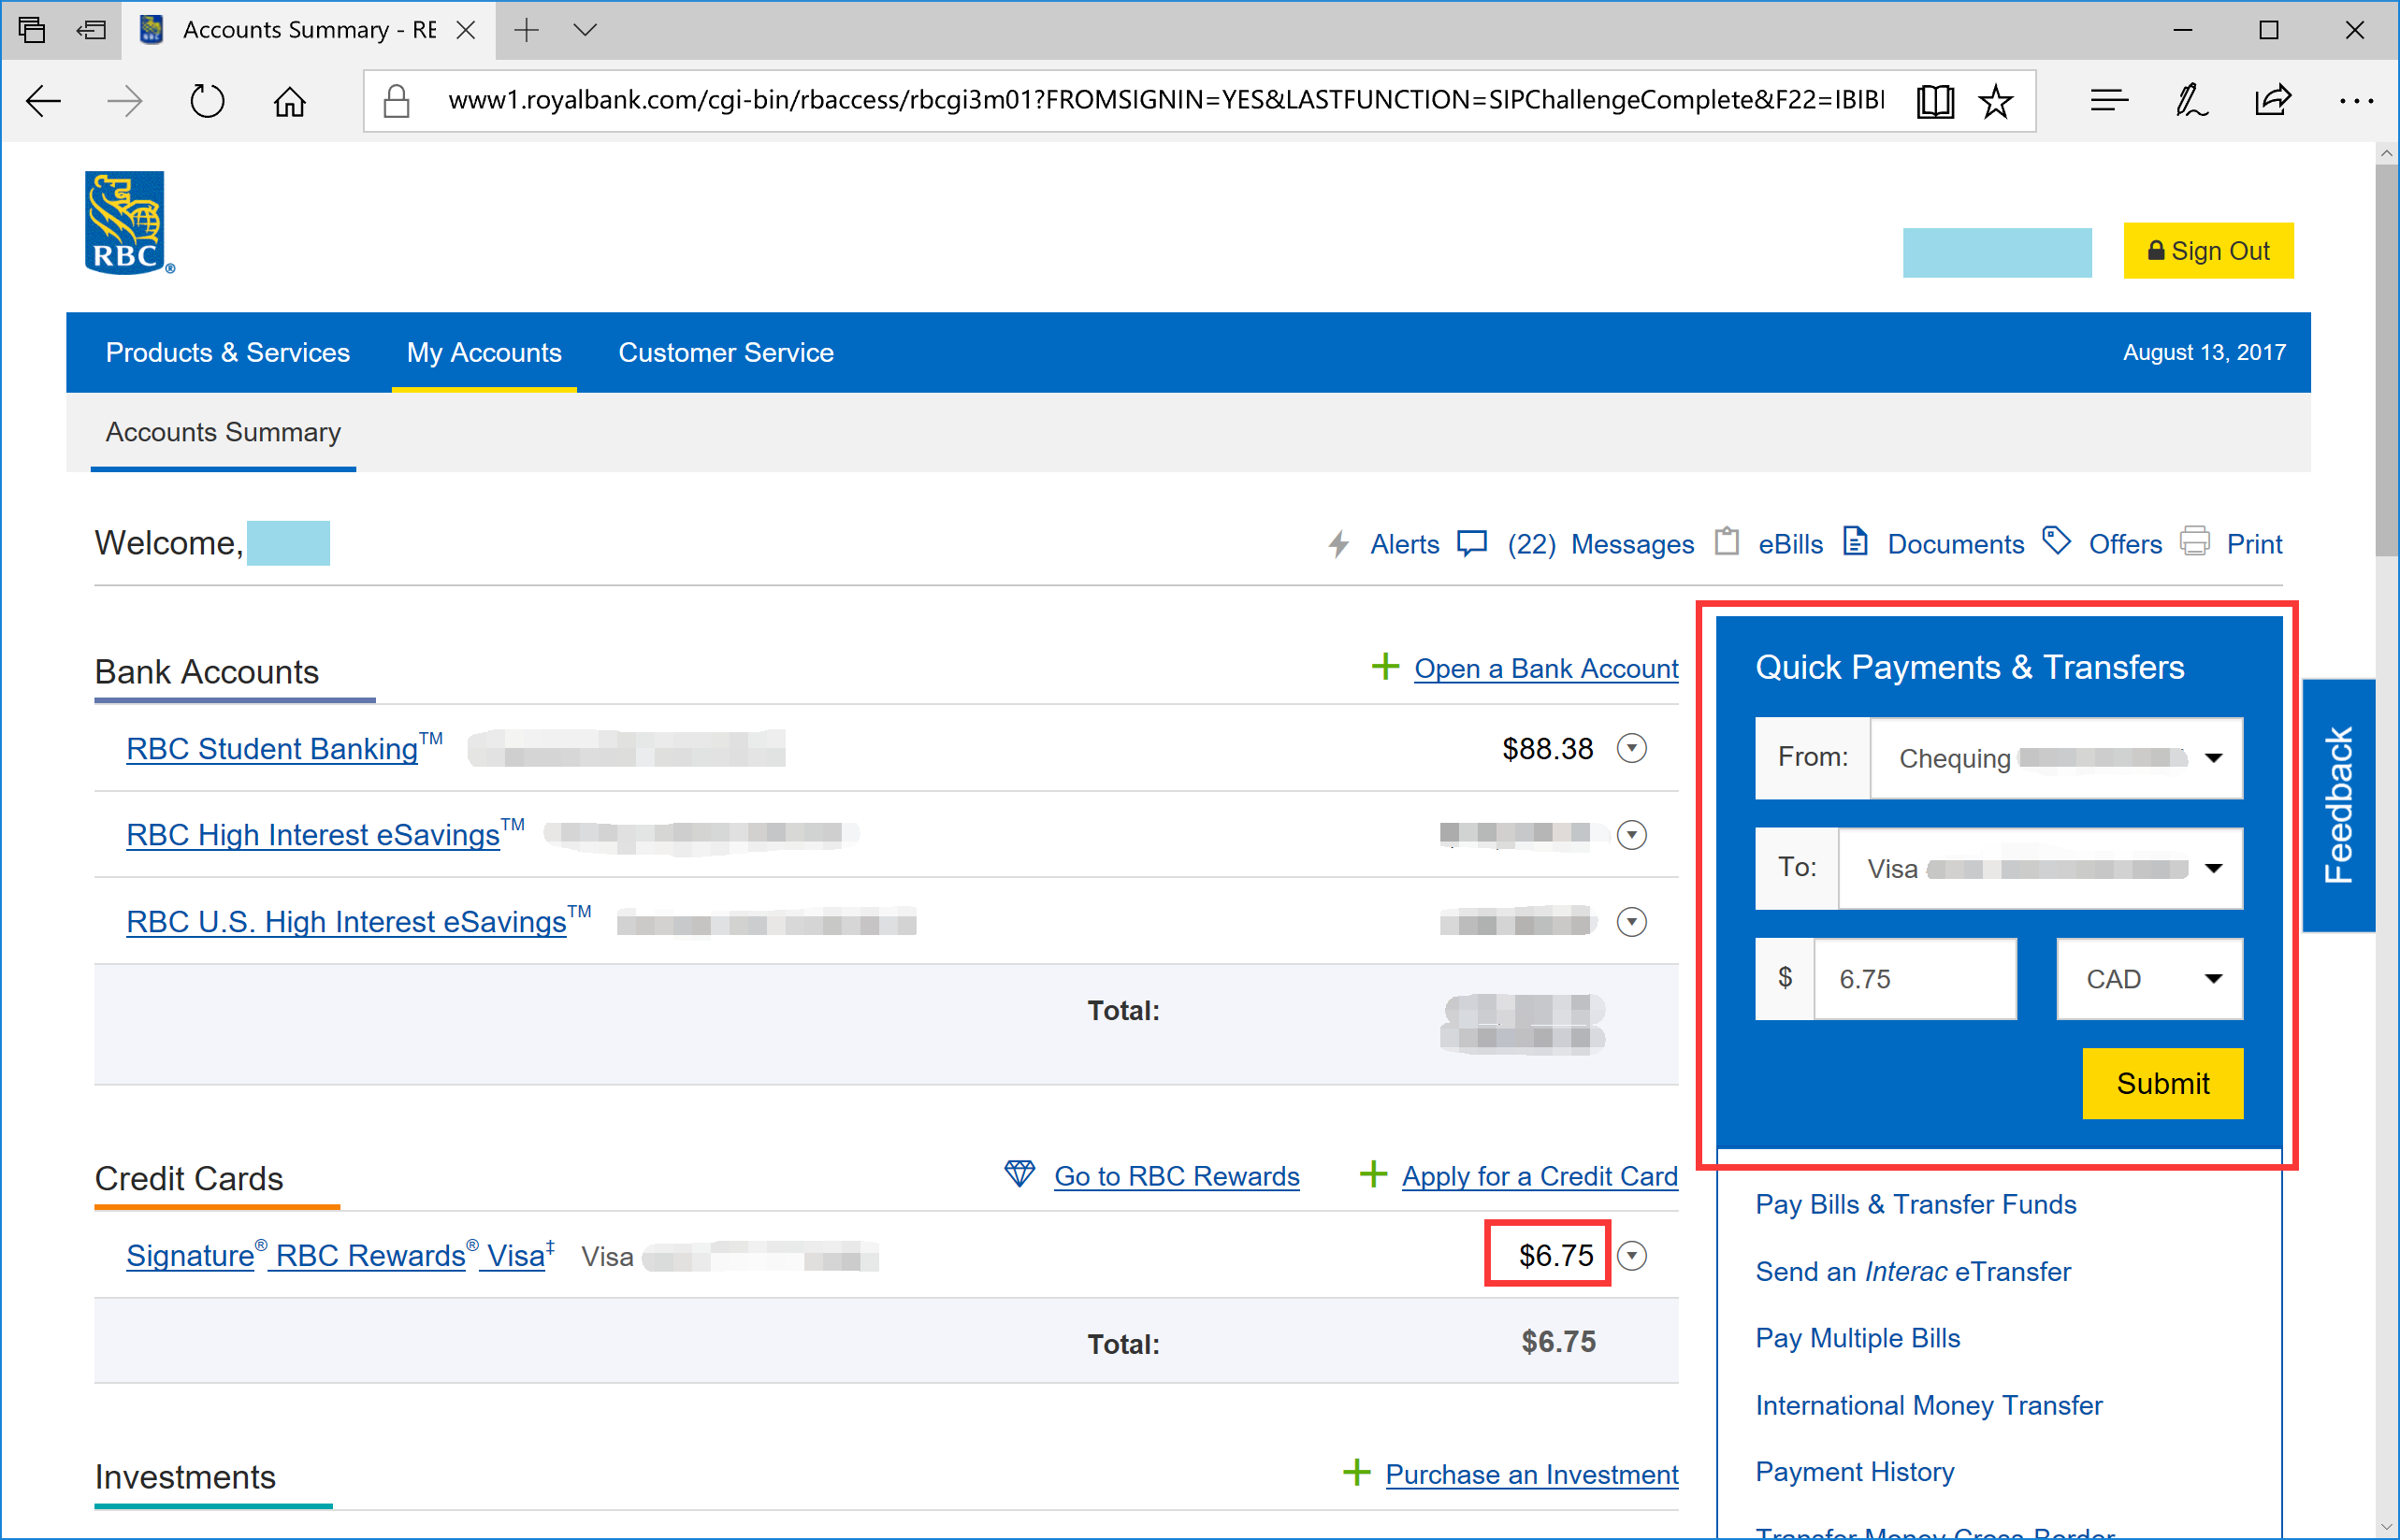2400x1540 pixels.
Task: Click the browser forward arrow
Action: (125, 101)
